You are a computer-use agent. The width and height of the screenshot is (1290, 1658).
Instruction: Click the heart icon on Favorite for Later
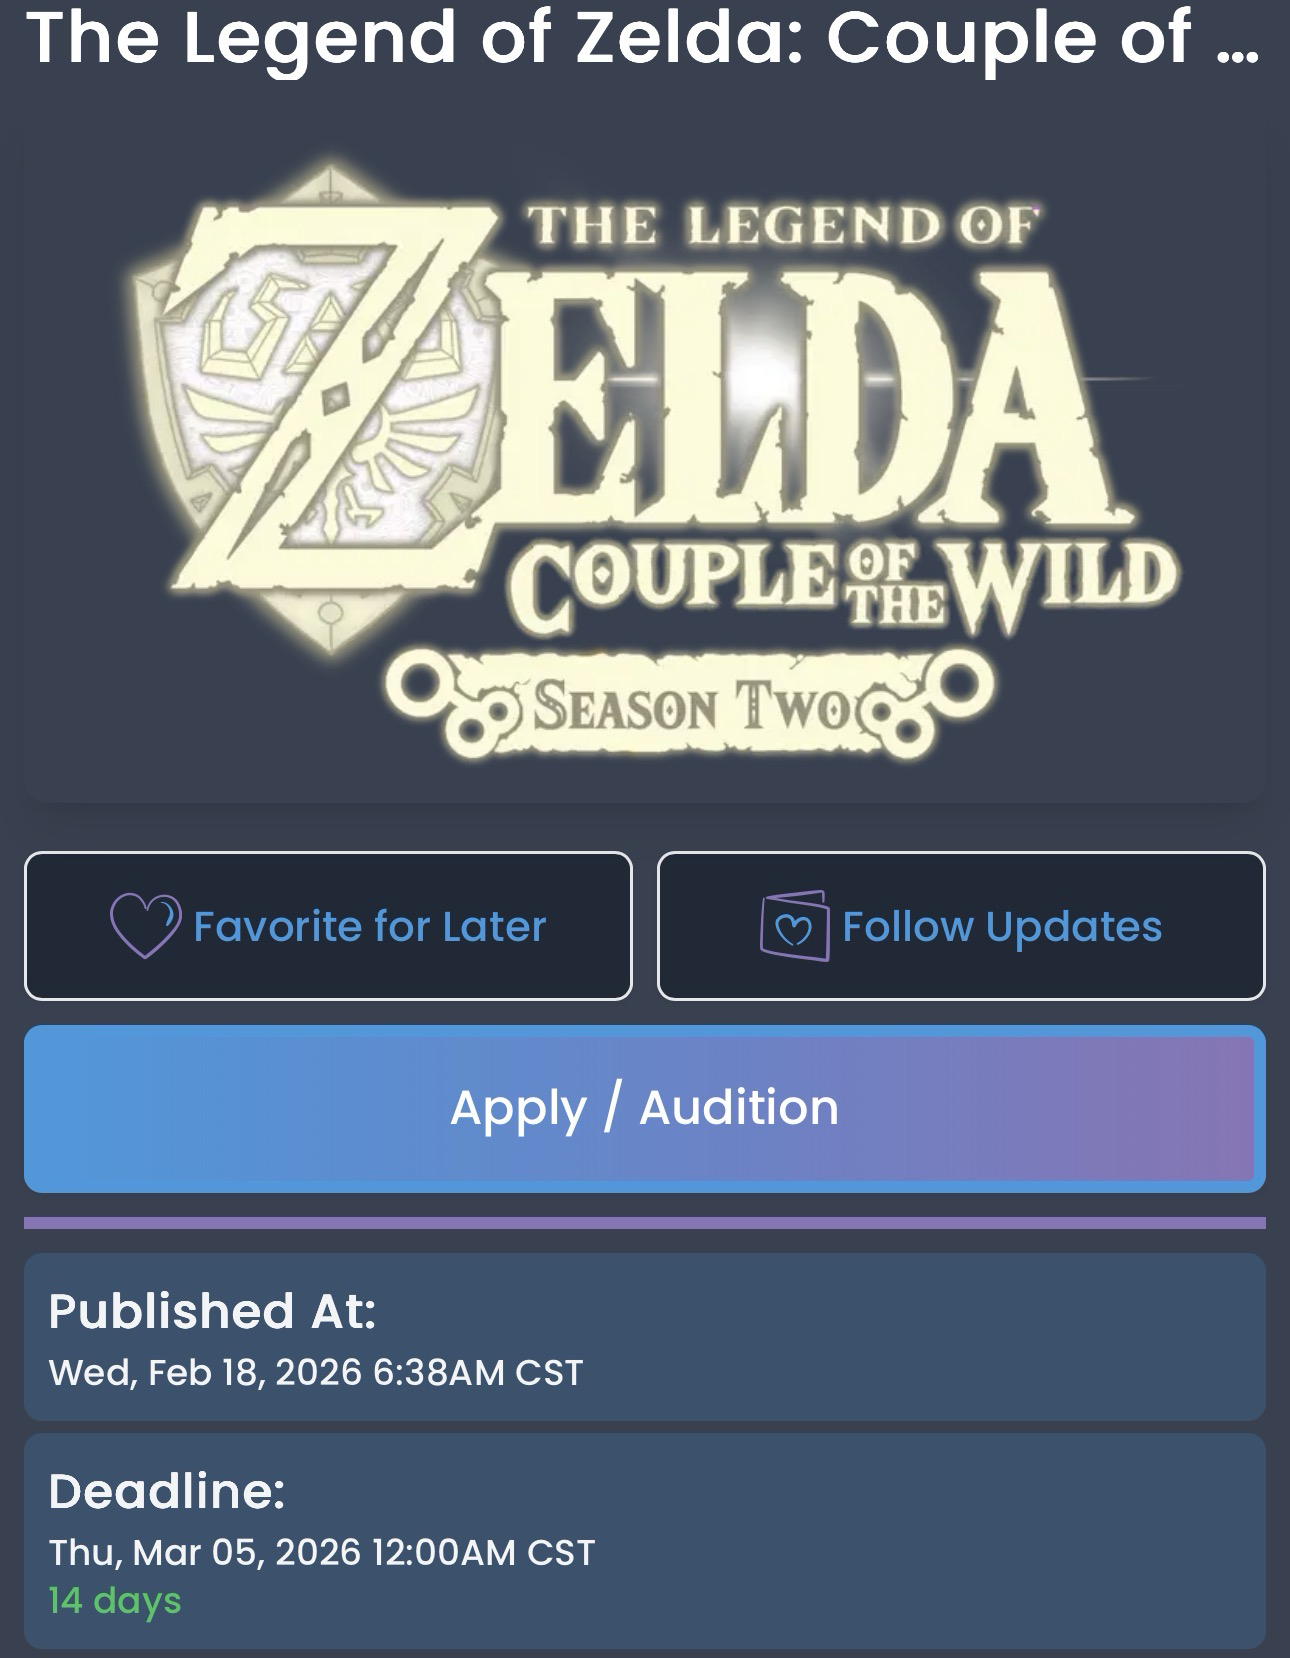click(x=145, y=926)
